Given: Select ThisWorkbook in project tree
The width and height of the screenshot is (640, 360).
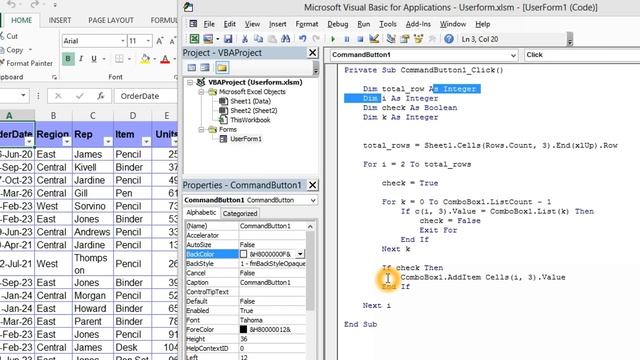Looking at the screenshot, I should pyautogui.click(x=250, y=120).
